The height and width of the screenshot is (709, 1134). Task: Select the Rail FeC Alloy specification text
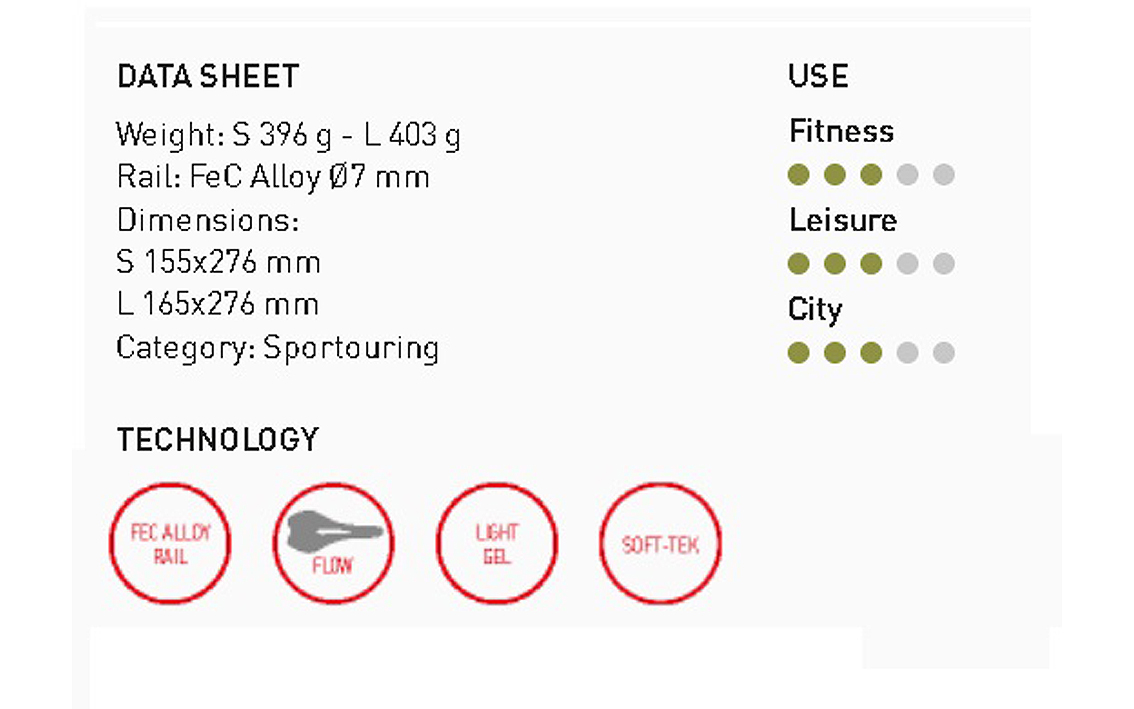[x=272, y=177]
